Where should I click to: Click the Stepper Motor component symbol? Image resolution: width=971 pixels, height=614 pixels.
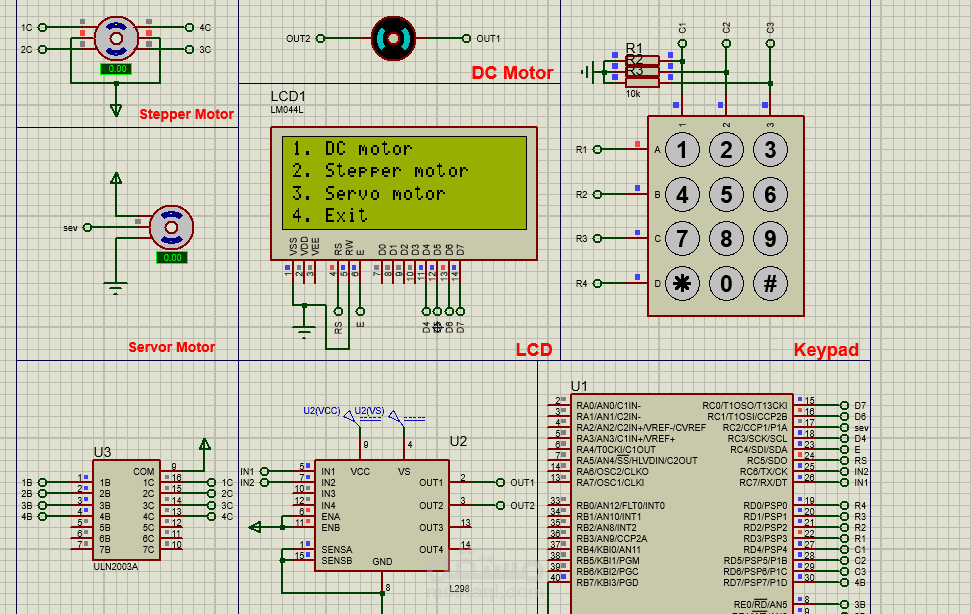coord(117,38)
